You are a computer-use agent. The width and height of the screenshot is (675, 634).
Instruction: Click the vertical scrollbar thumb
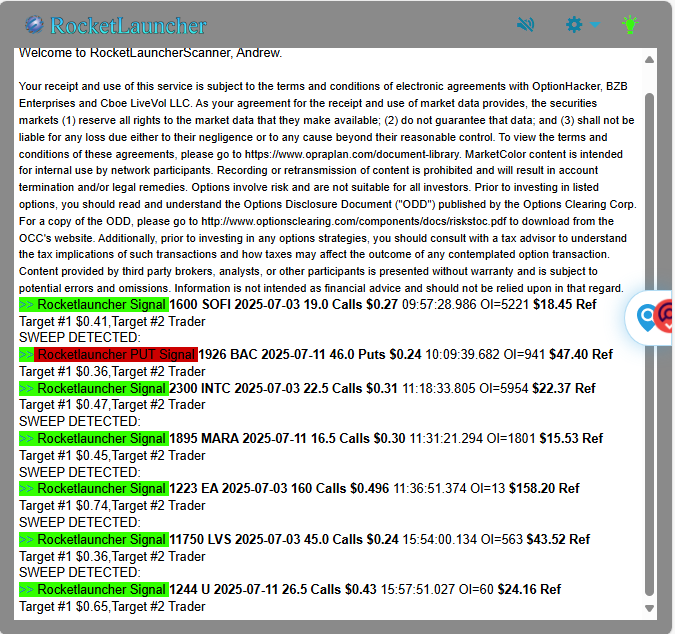(x=650, y=344)
